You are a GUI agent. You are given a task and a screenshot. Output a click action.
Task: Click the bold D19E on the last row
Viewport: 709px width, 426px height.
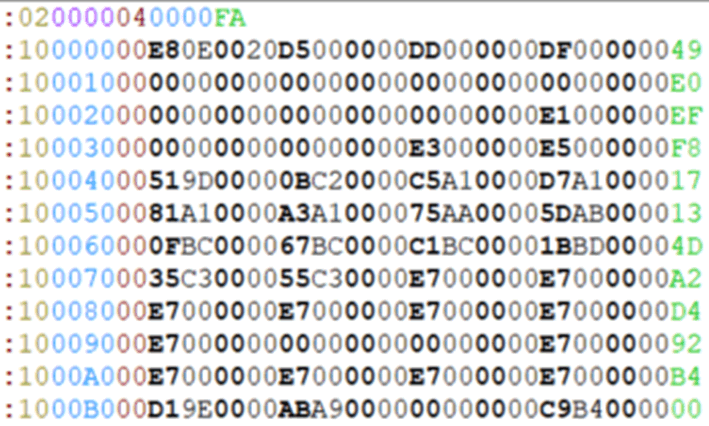tap(181, 409)
